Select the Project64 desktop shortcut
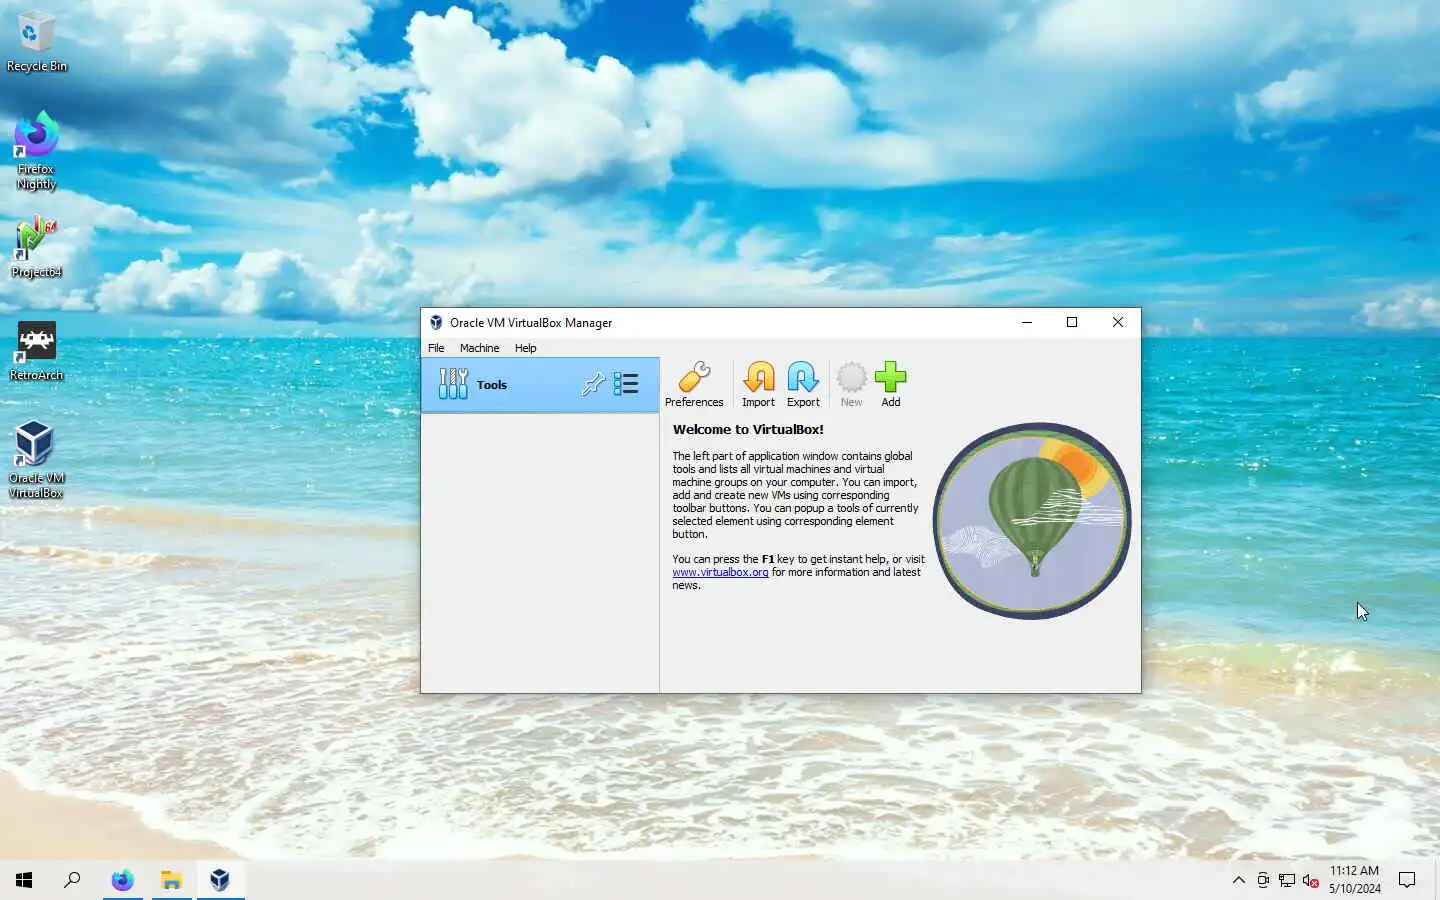The width and height of the screenshot is (1440, 900). point(37,248)
